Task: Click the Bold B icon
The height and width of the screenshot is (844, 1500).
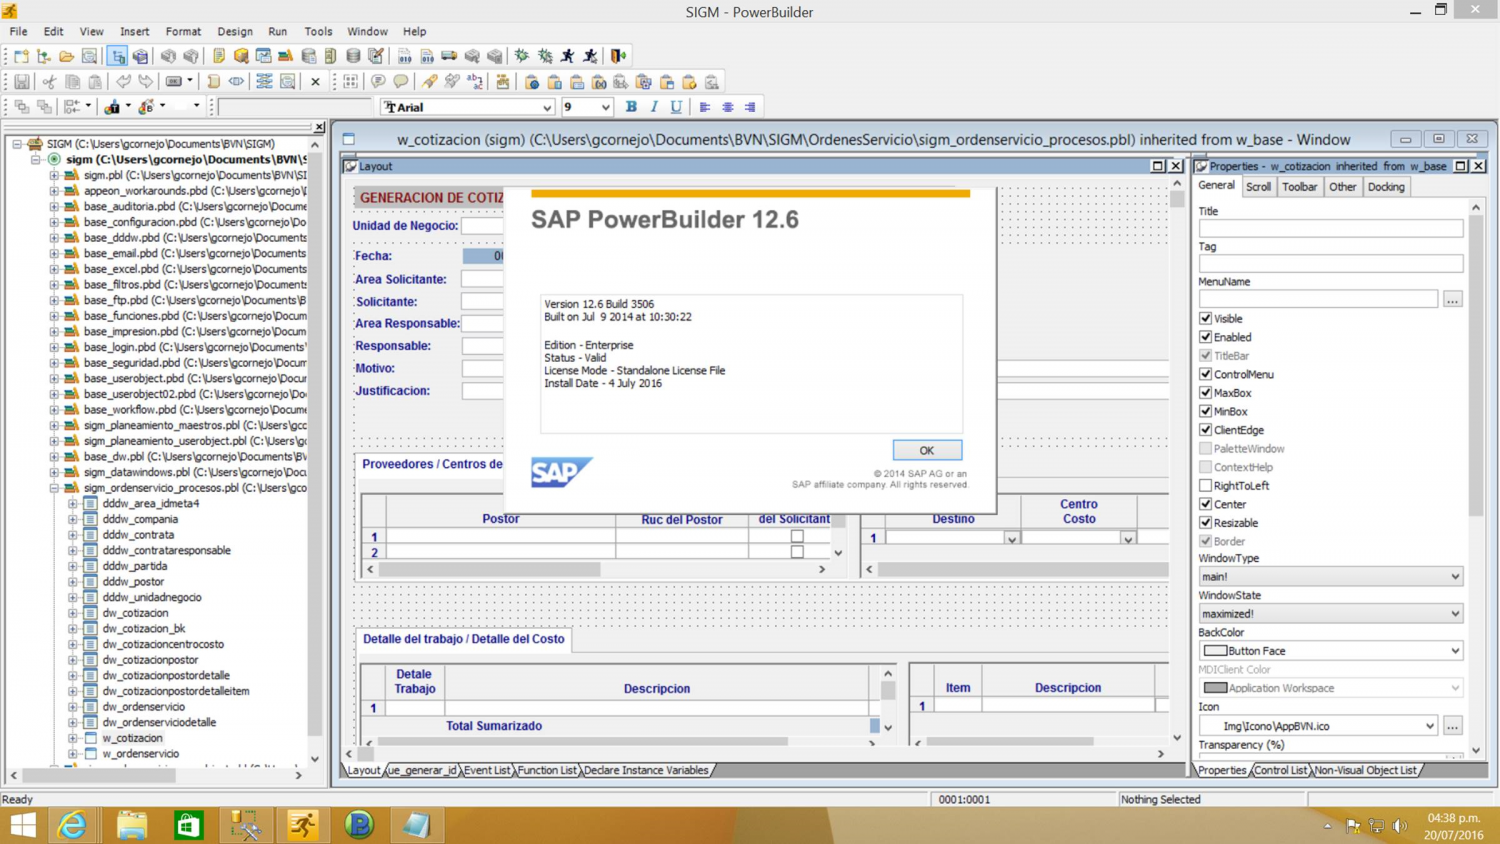Action: point(631,107)
